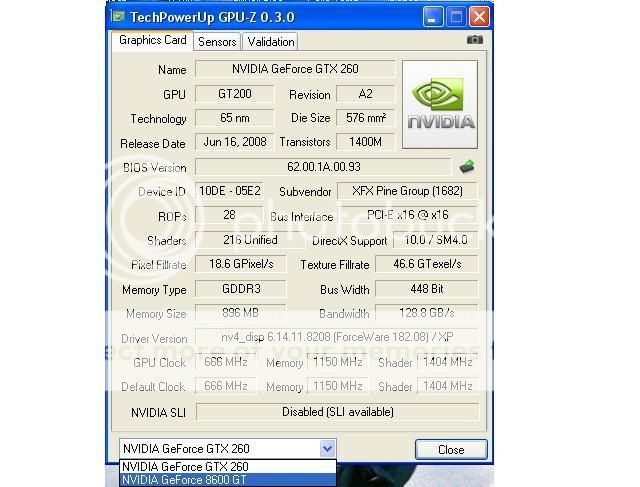Screen dimensions: 640x487
Task: Click the 'Subvendor' label
Action: pos(305,192)
